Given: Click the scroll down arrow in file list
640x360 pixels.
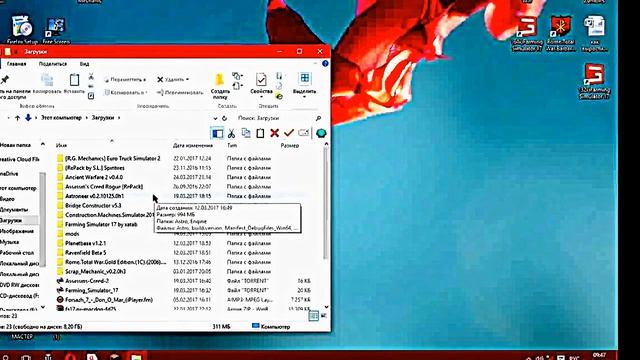Looking at the screenshot, I should point(326,307).
